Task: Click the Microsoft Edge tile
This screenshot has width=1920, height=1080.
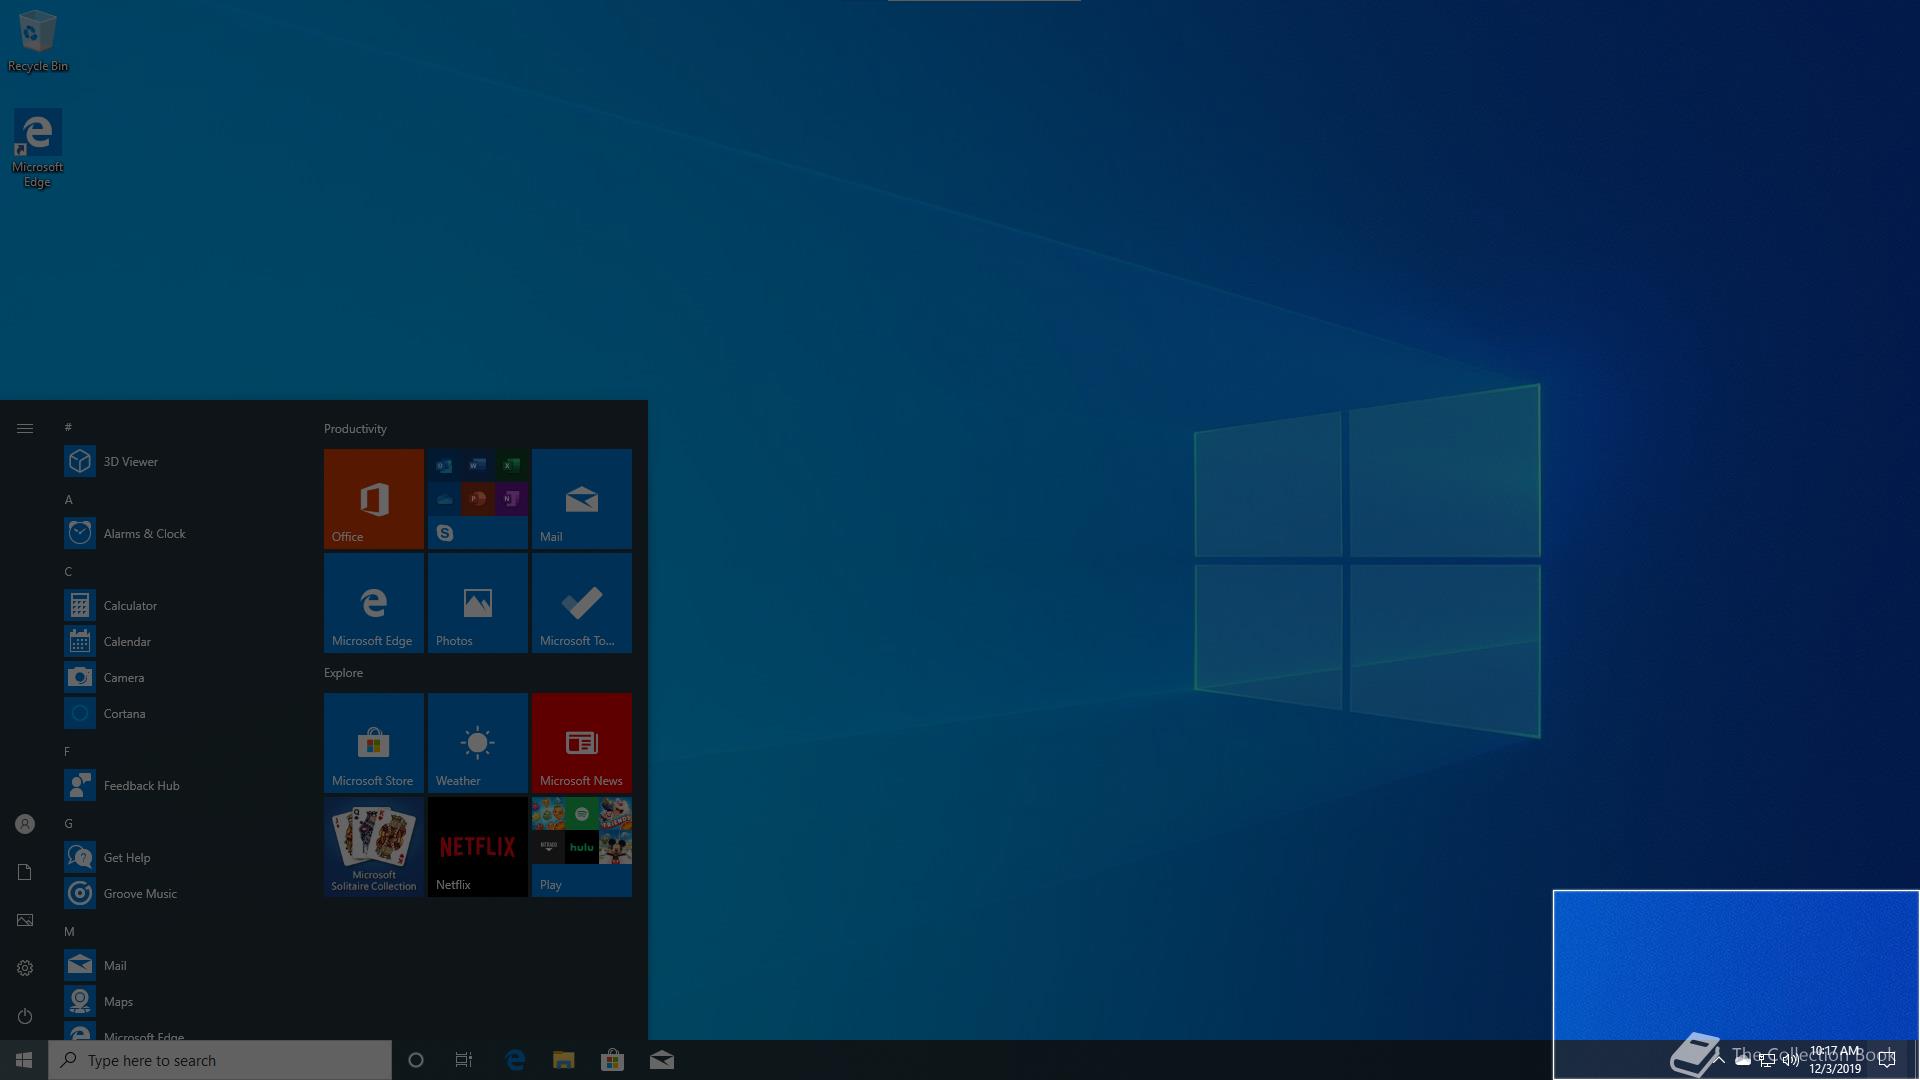Action: [x=374, y=603]
